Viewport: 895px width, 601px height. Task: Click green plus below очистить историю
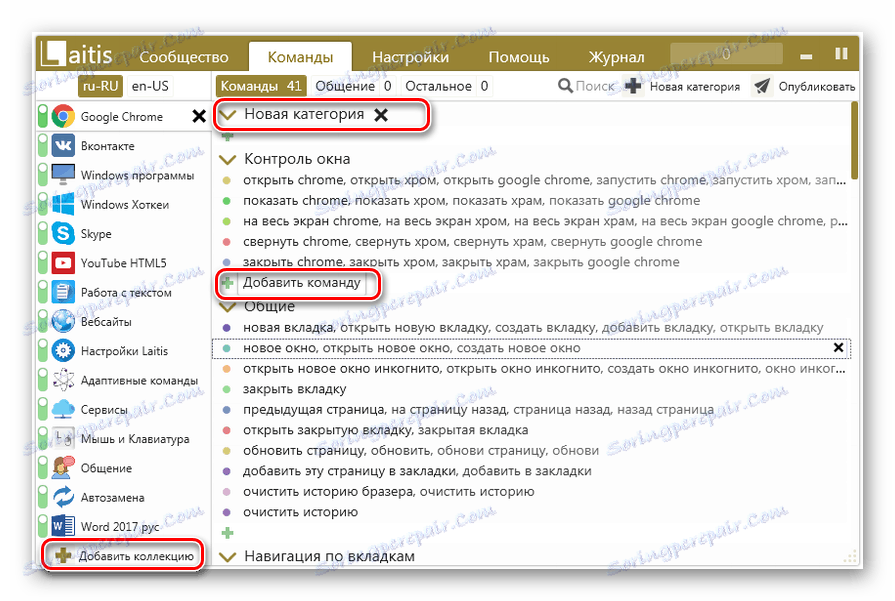coord(227,533)
